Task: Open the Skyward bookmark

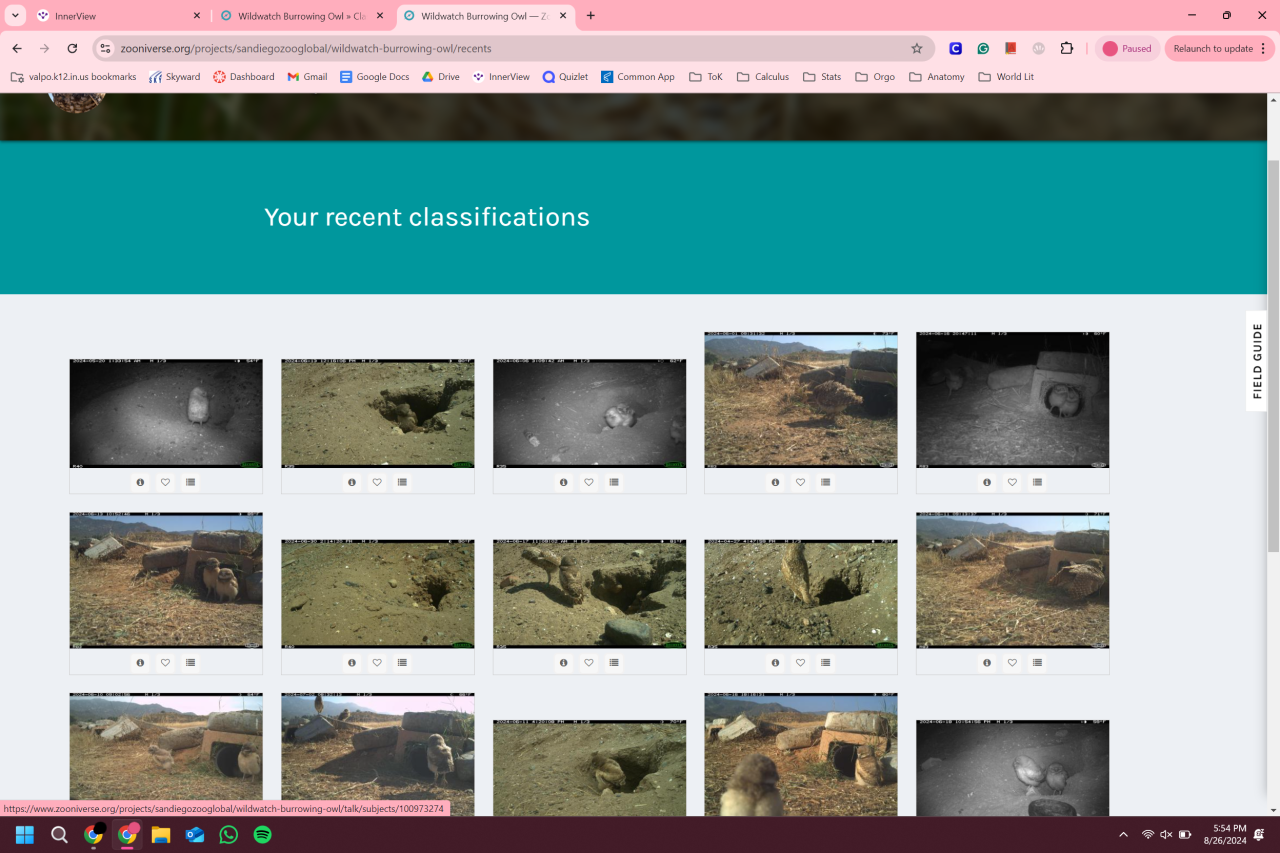Action: point(175,77)
